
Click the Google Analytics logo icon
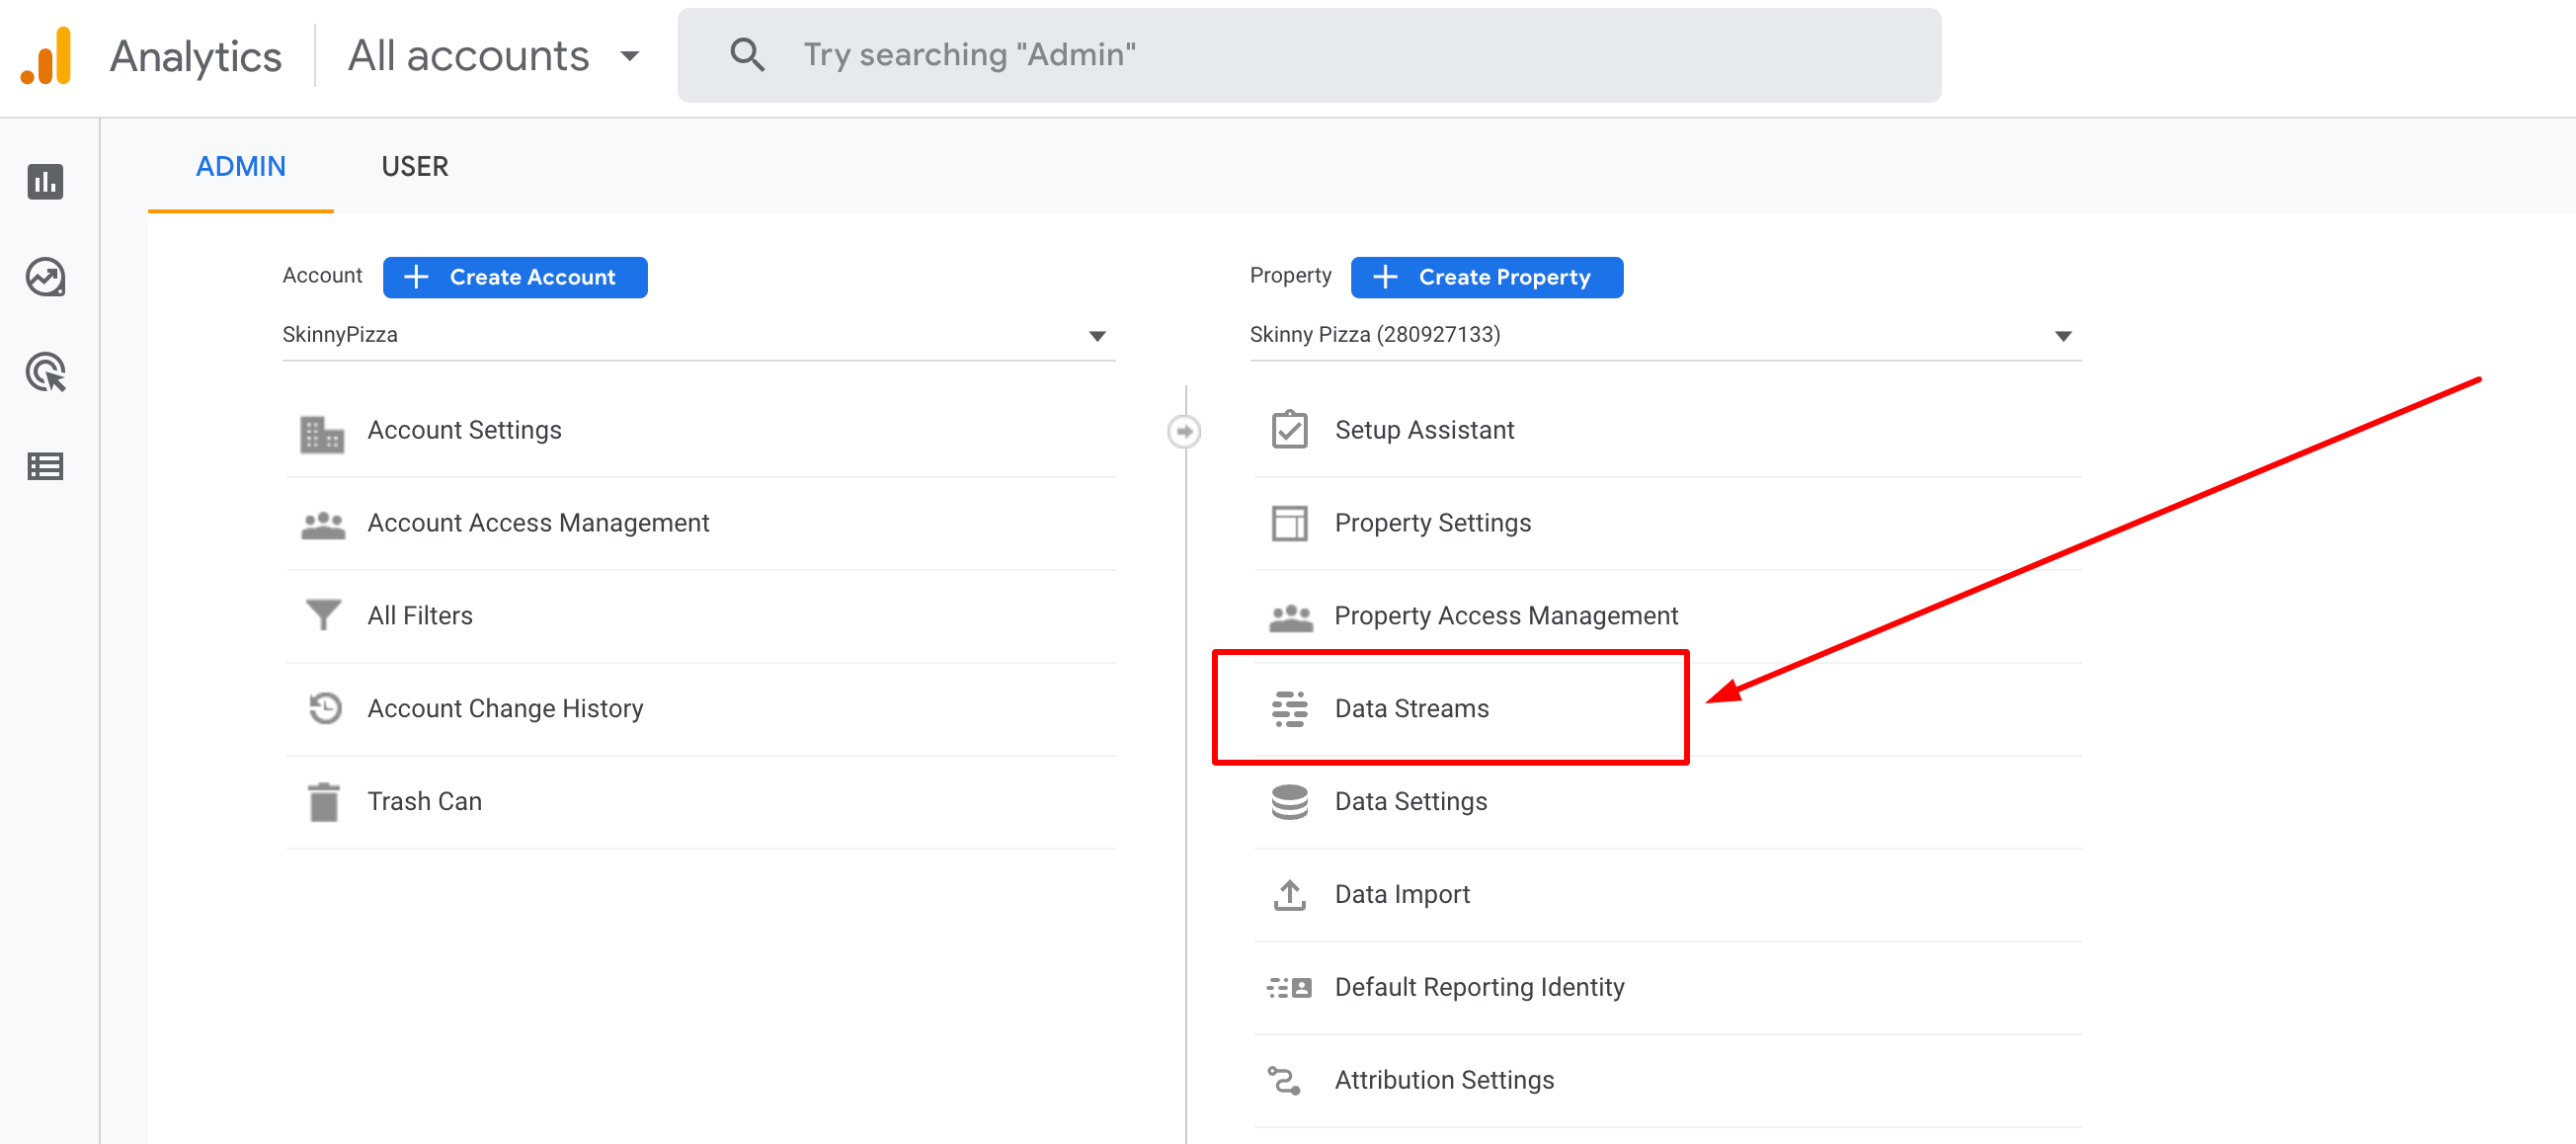(x=46, y=56)
